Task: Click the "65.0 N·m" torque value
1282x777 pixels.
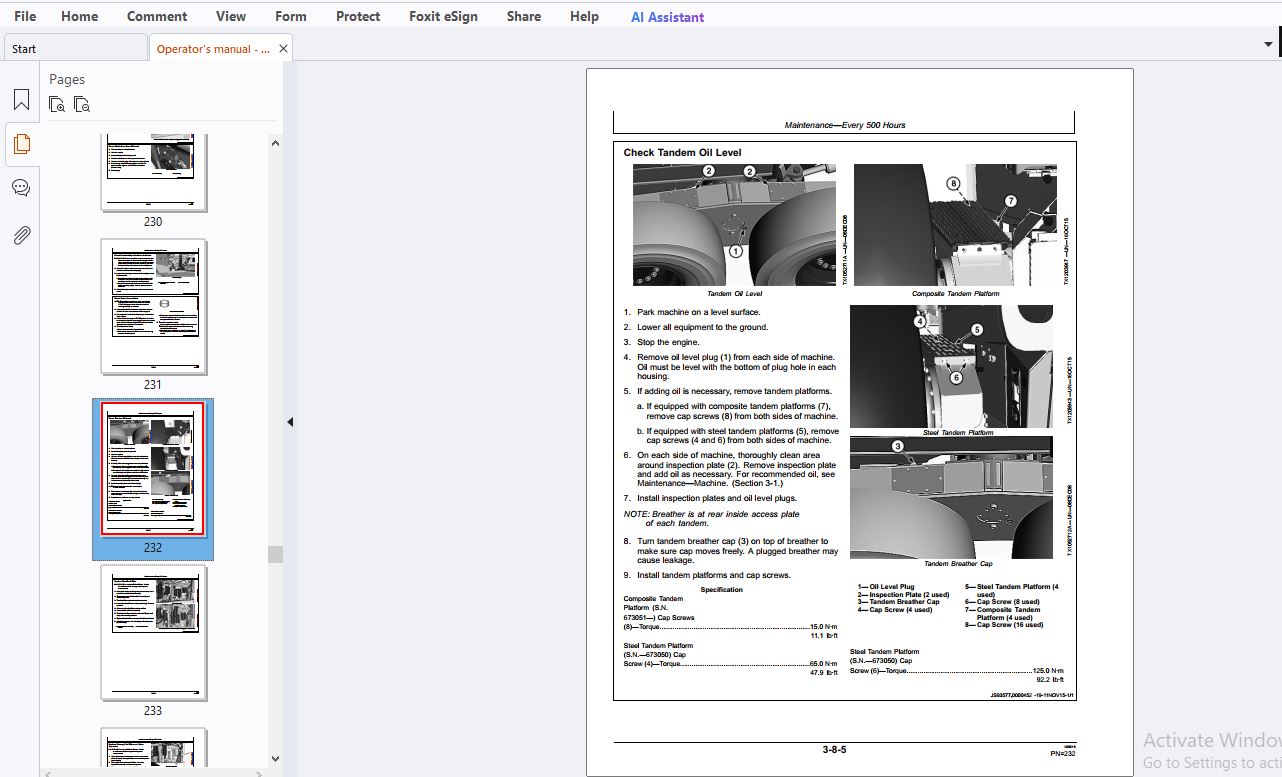Action: point(824,664)
